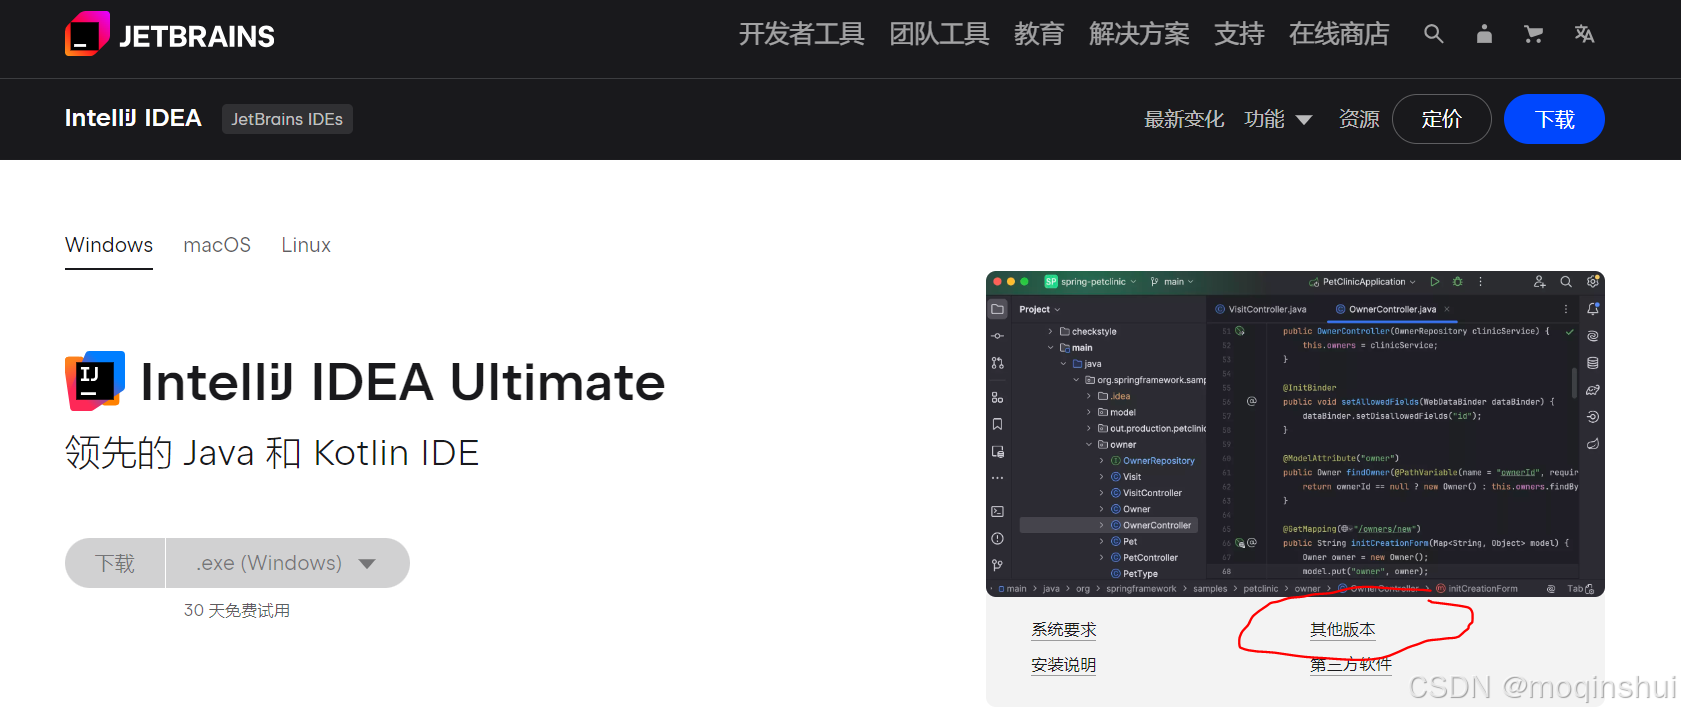
Task: Open Notifications bell in IDE preview right bar
Action: coord(1593,309)
